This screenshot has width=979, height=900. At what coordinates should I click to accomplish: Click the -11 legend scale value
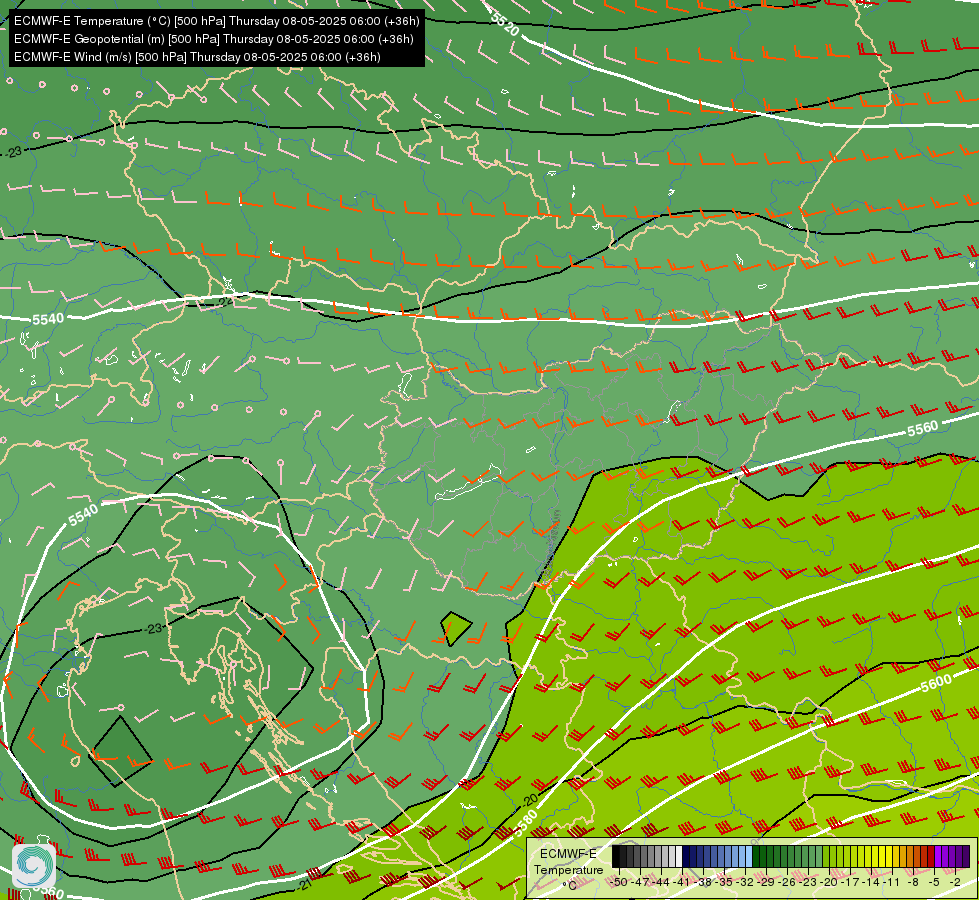892,882
